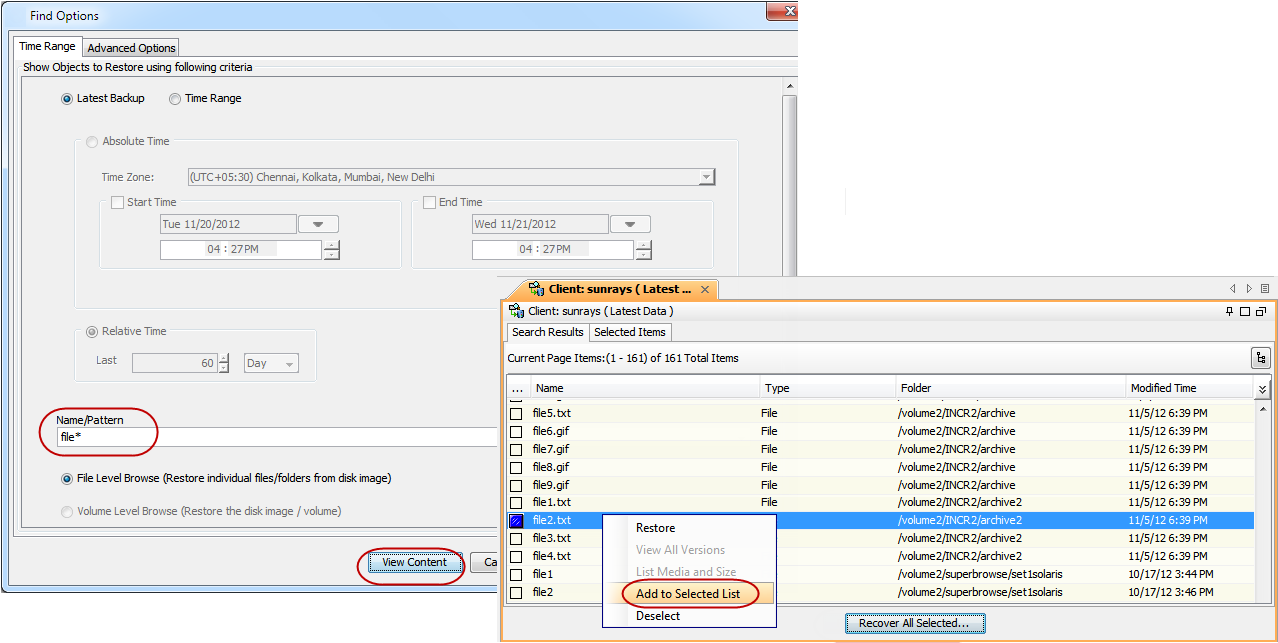Expand the column chooser double-chevron
1278x643 pixels.
(1262, 389)
